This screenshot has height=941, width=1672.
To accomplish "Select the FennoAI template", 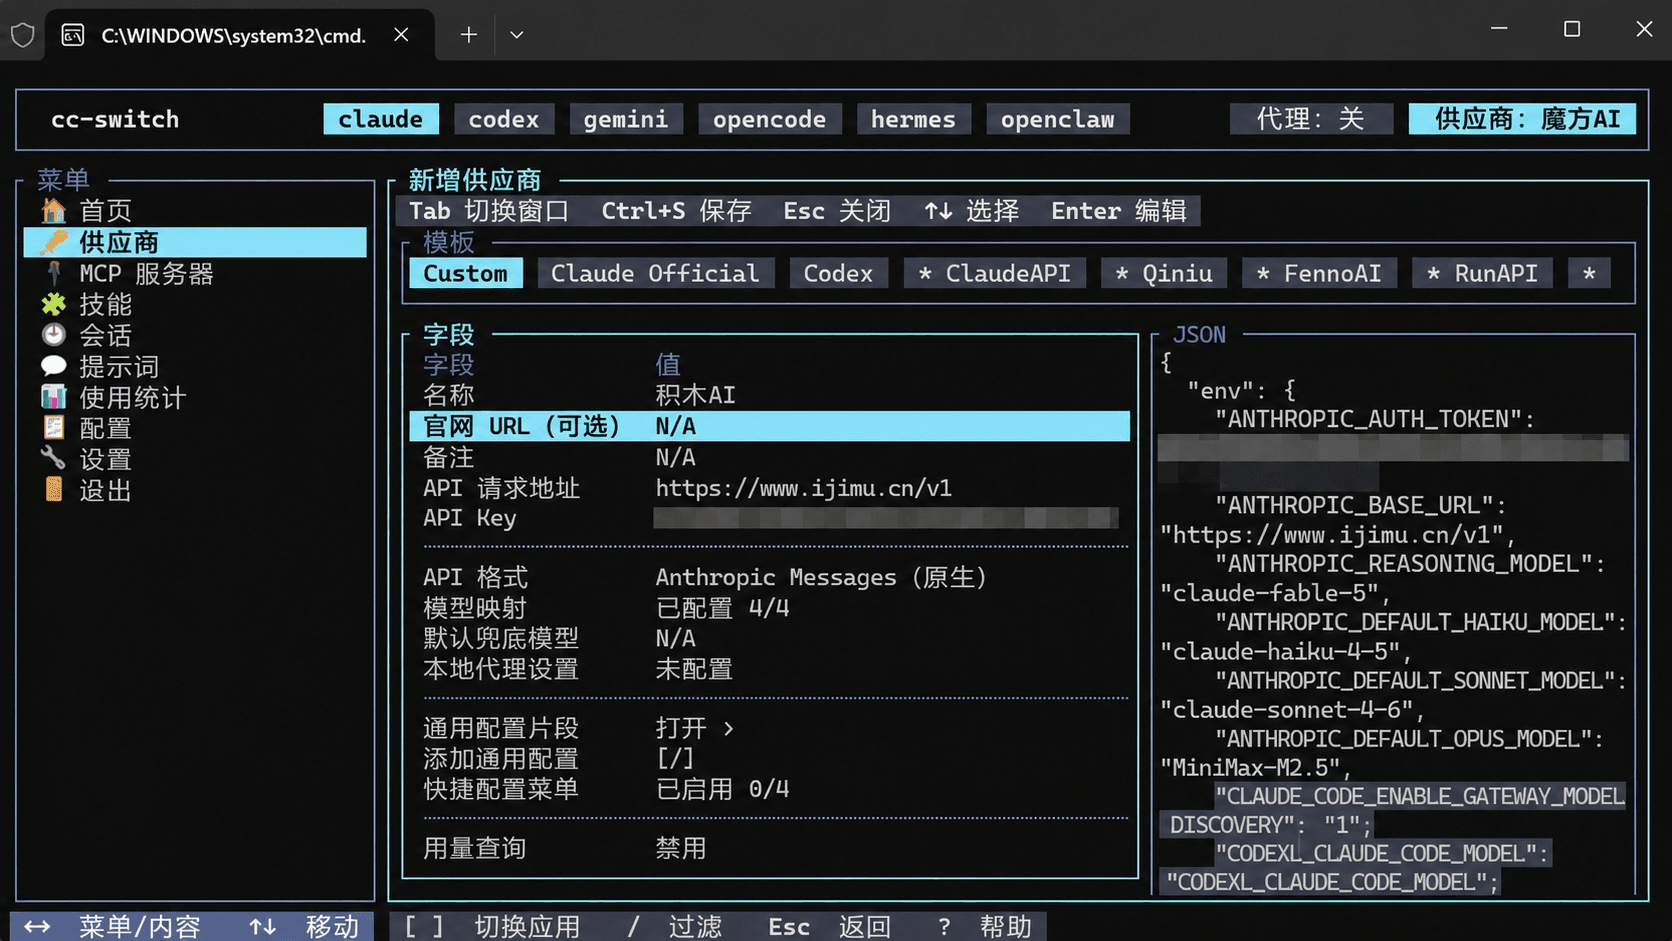I will pos(1319,273).
